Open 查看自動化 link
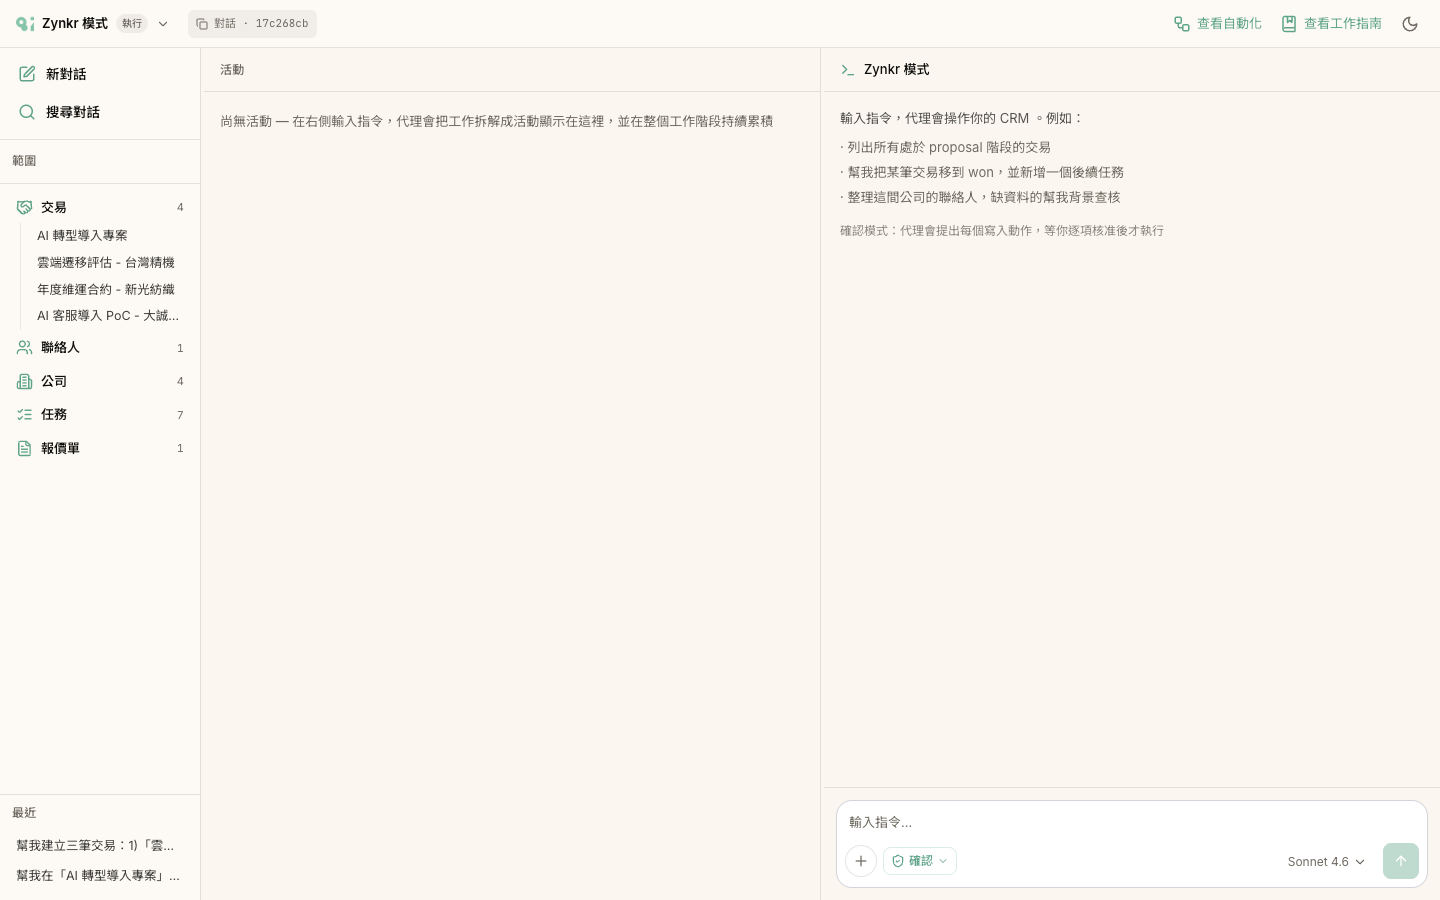The image size is (1440, 900). click(1217, 24)
